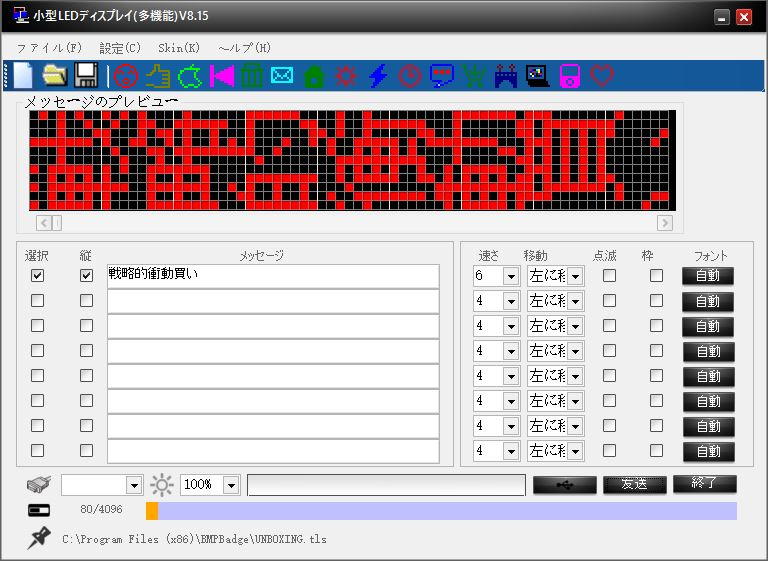Image resolution: width=768 pixels, height=561 pixels.
Task: Click the memory usage progress bar
Action: (x=441, y=511)
